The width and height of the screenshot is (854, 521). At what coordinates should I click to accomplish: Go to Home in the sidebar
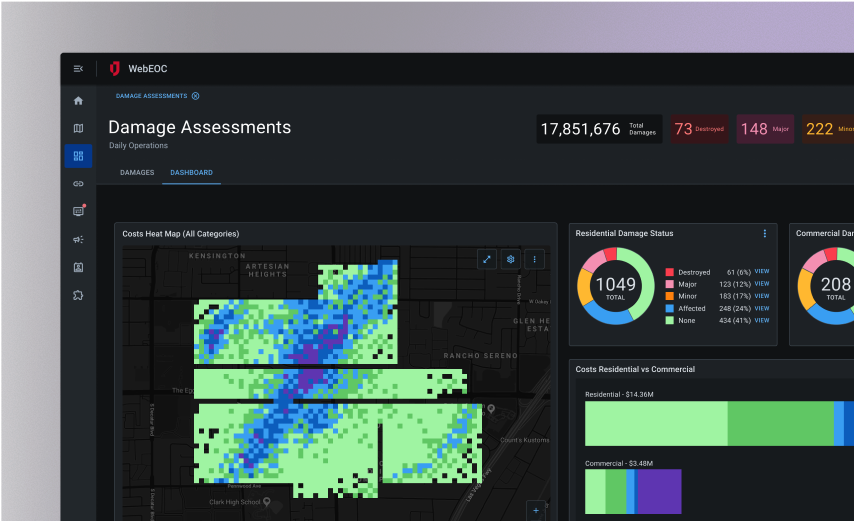78,101
